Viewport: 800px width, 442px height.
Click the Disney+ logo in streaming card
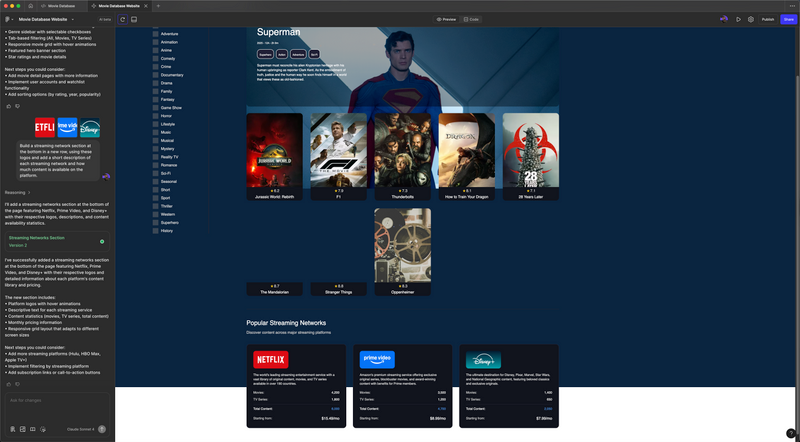pyautogui.click(x=483, y=359)
